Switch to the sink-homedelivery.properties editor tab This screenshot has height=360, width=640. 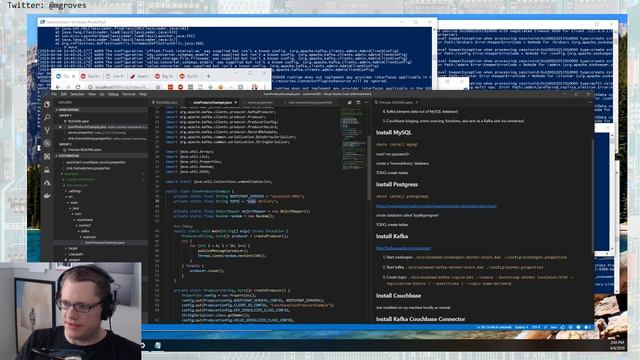coord(310,102)
